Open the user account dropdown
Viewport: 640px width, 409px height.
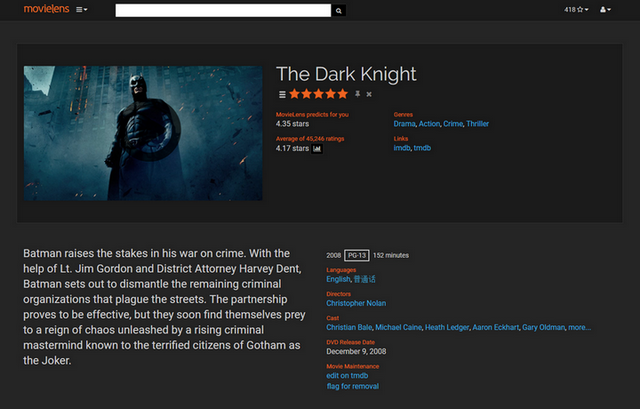pos(605,9)
